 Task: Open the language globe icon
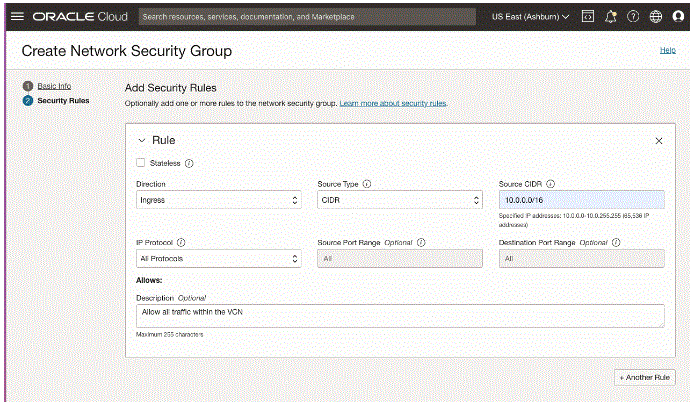pyautogui.click(x=655, y=17)
